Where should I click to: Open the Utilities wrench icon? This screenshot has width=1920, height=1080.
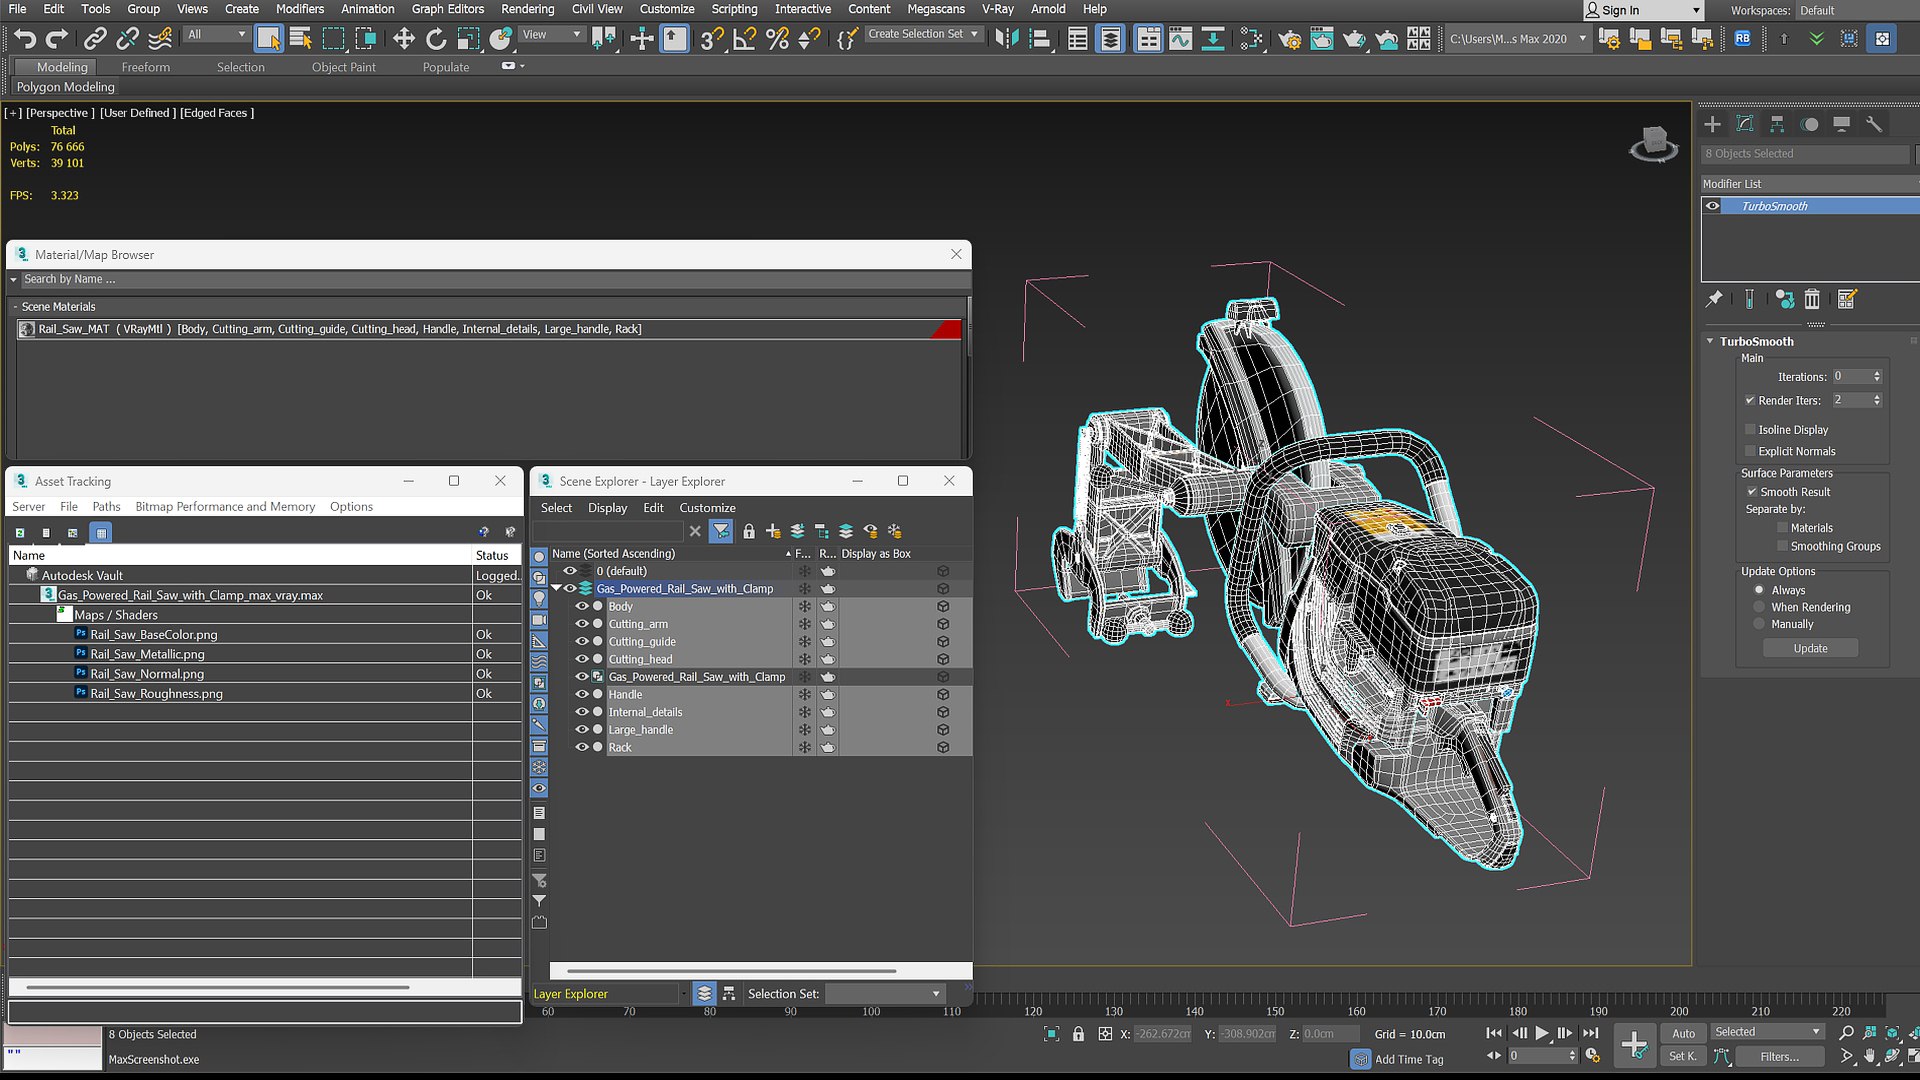(1874, 124)
